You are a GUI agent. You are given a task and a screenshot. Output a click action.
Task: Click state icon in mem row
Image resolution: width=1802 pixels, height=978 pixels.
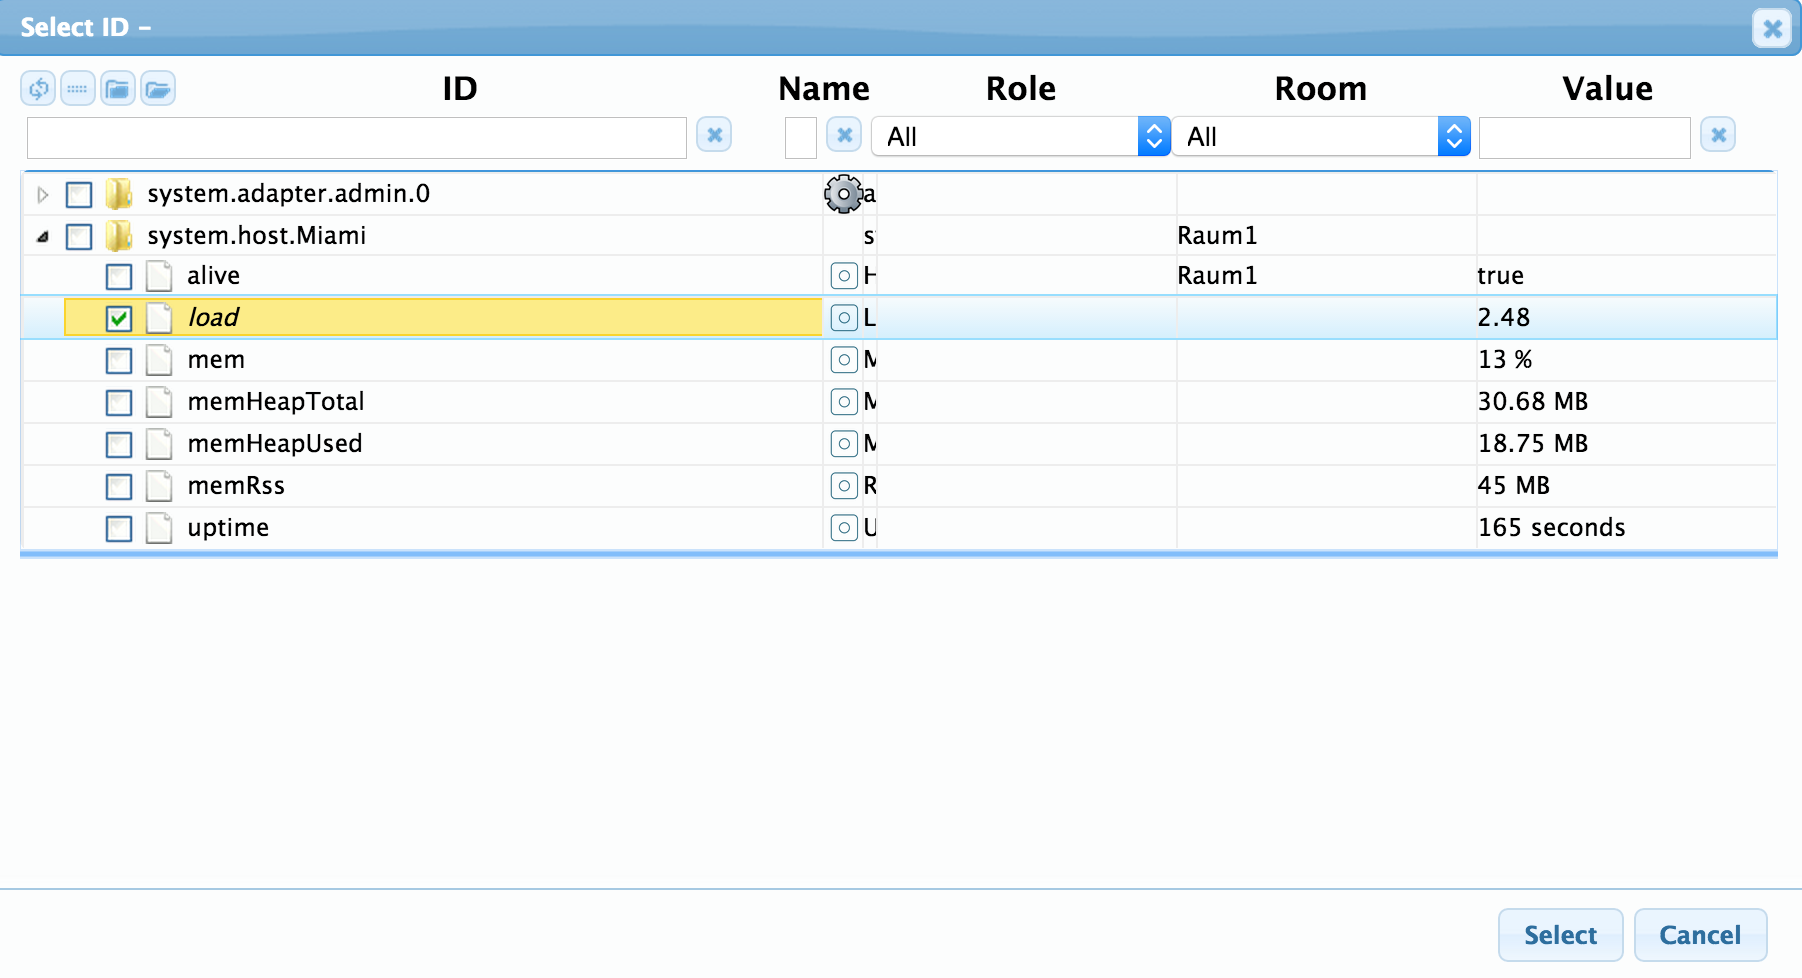(x=844, y=359)
